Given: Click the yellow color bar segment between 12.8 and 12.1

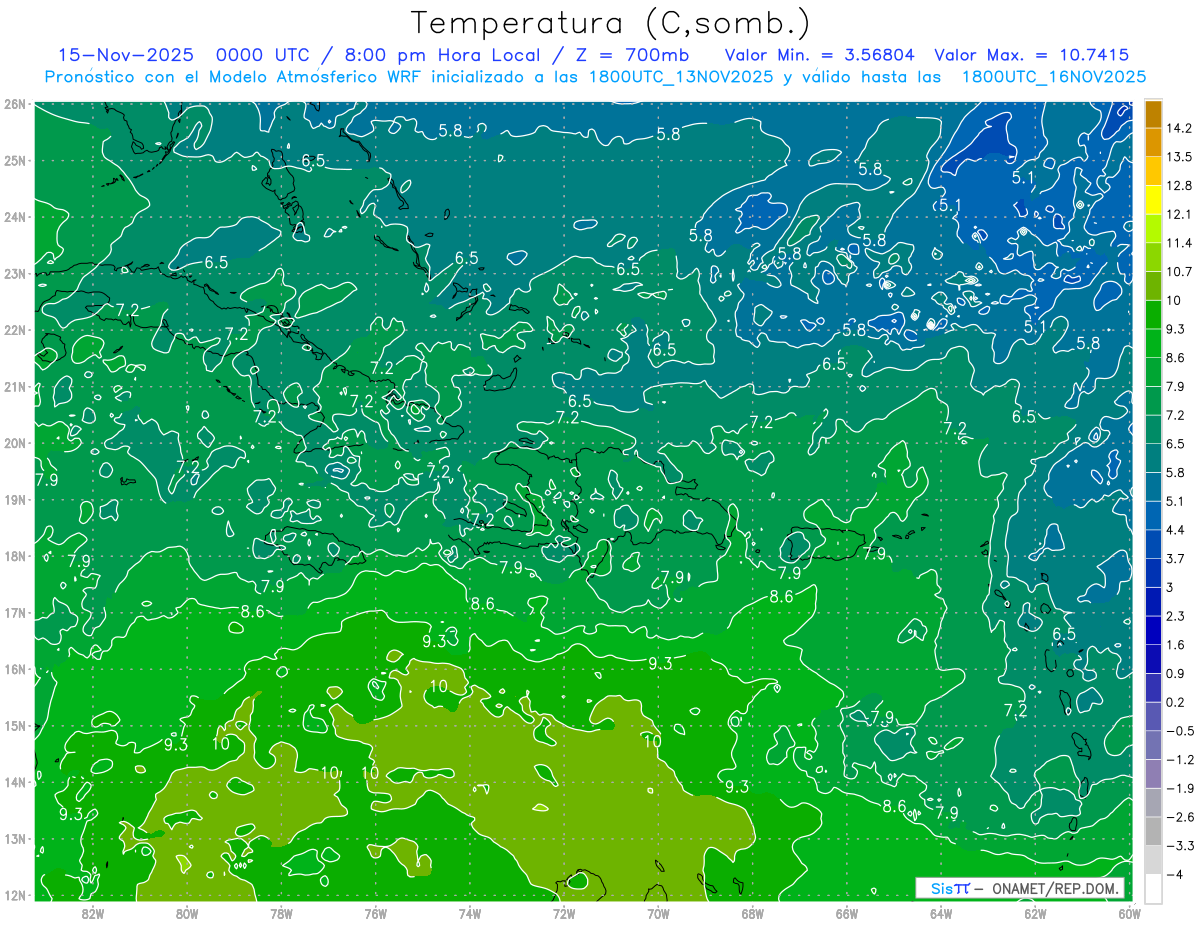Looking at the screenshot, I should click(x=1154, y=200).
